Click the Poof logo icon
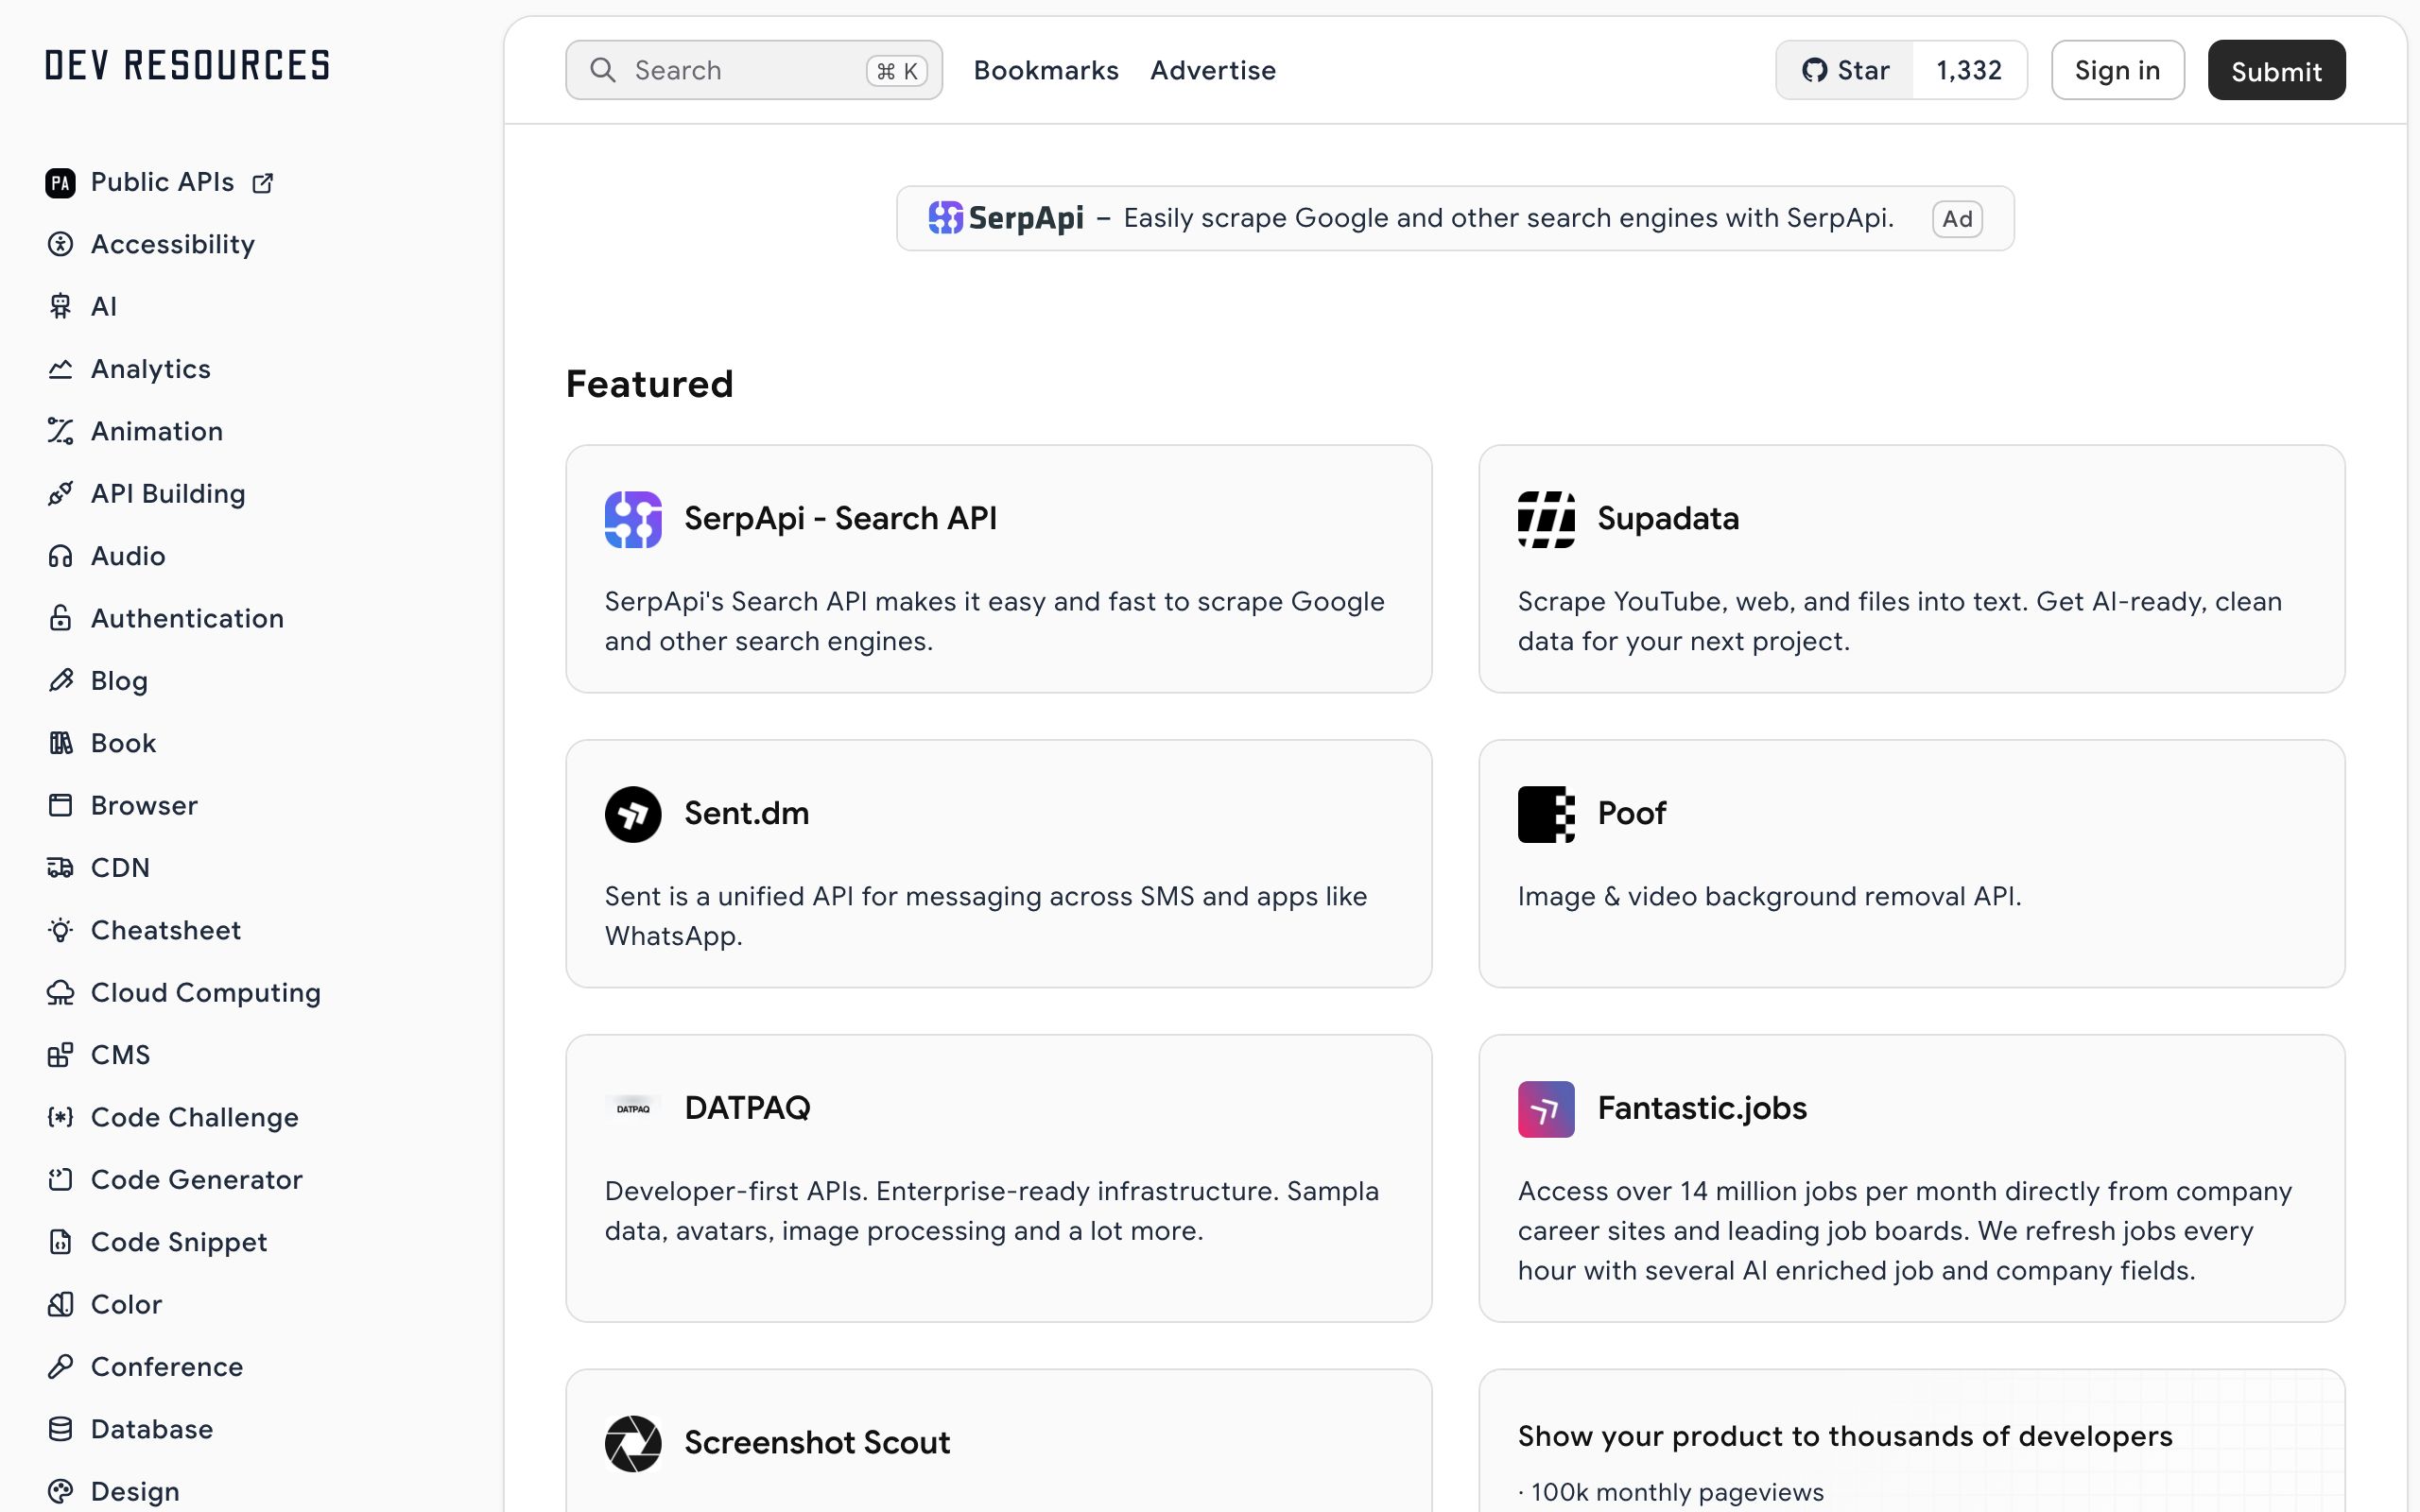 pos(1546,814)
